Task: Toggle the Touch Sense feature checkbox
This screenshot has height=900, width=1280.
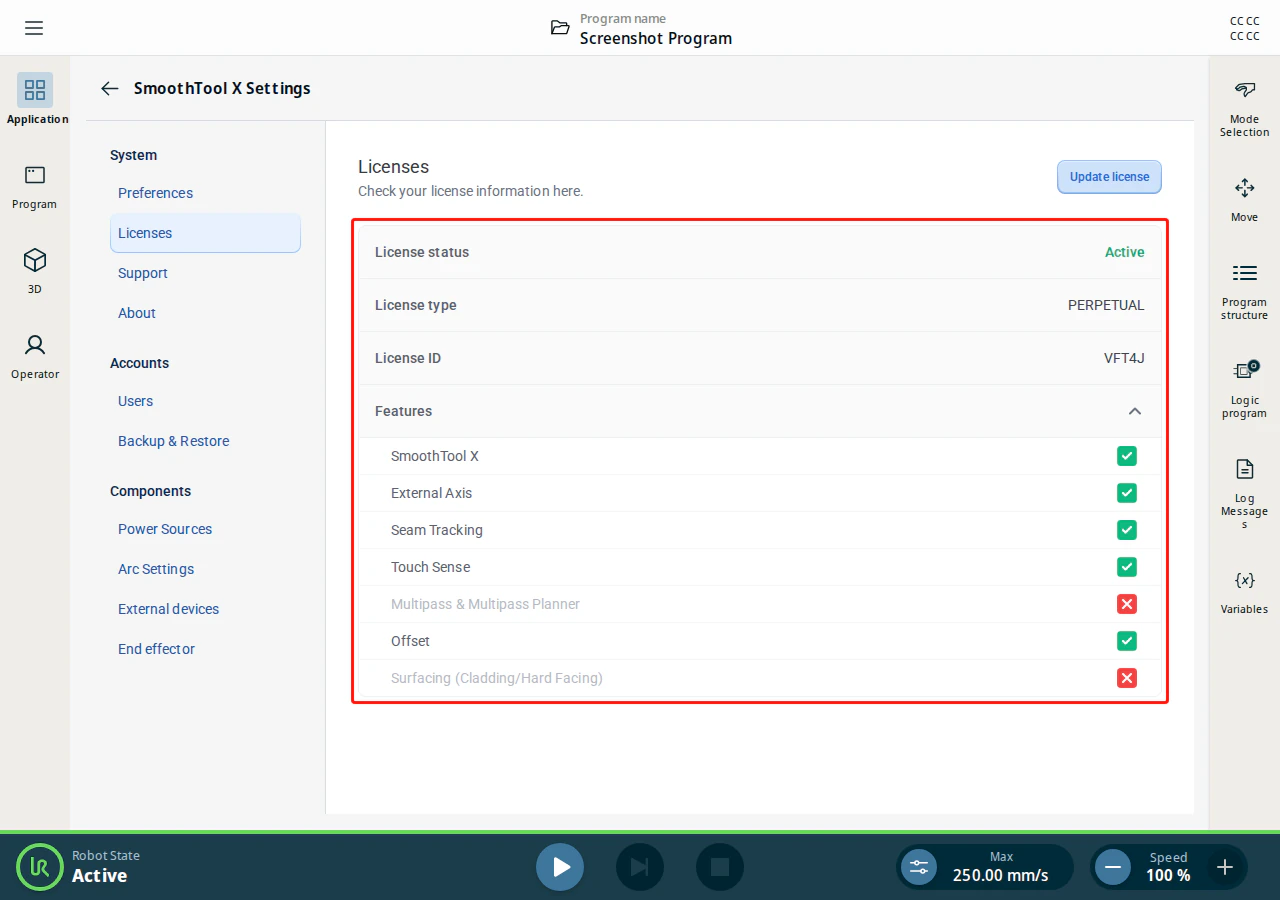Action: (x=1127, y=567)
